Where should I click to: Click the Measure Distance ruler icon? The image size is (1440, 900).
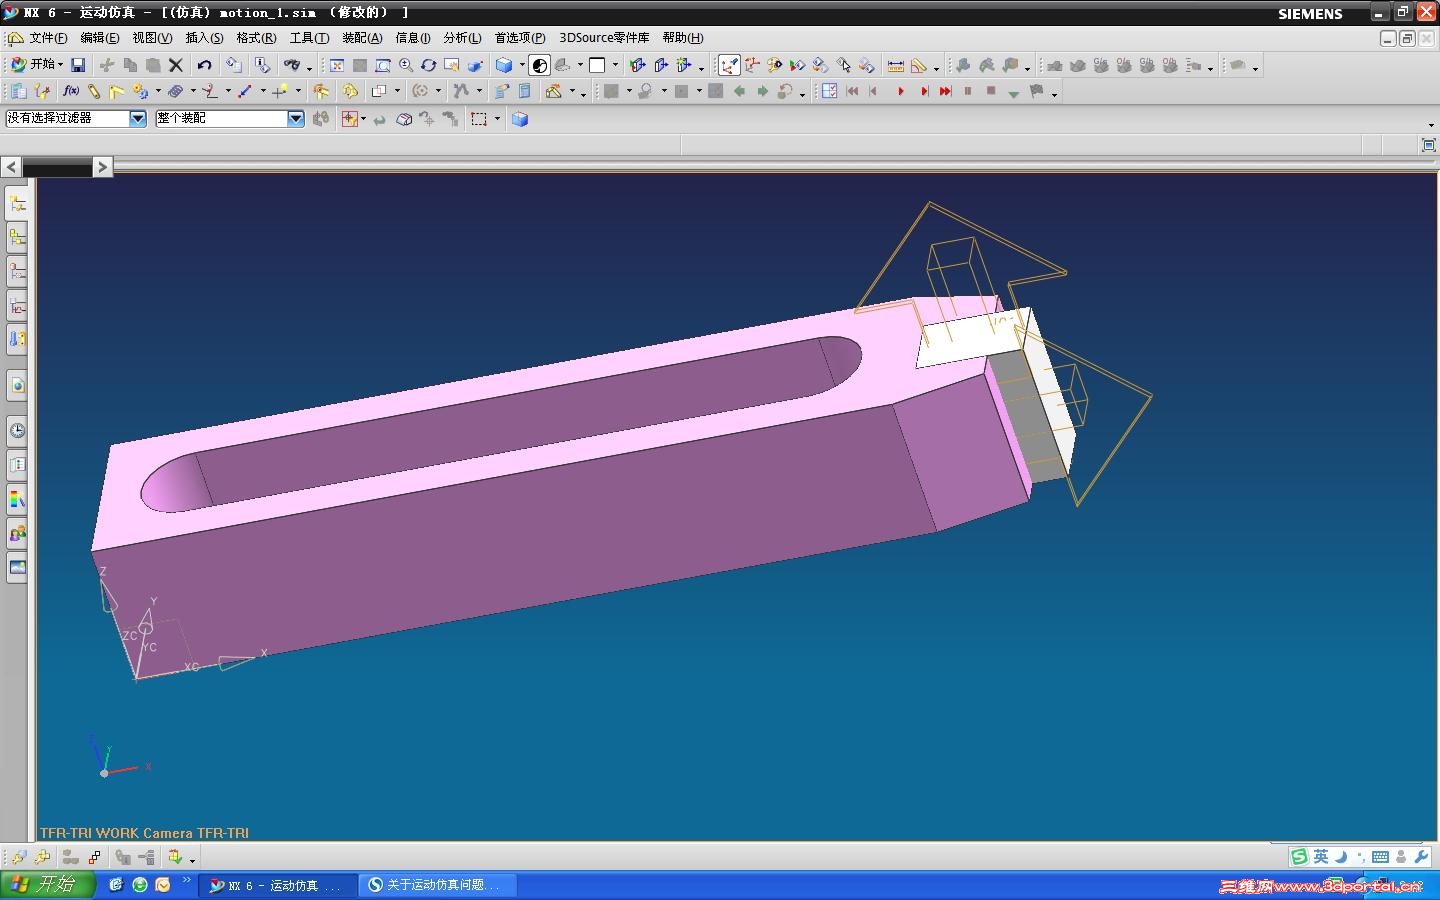[x=896, y=65]
